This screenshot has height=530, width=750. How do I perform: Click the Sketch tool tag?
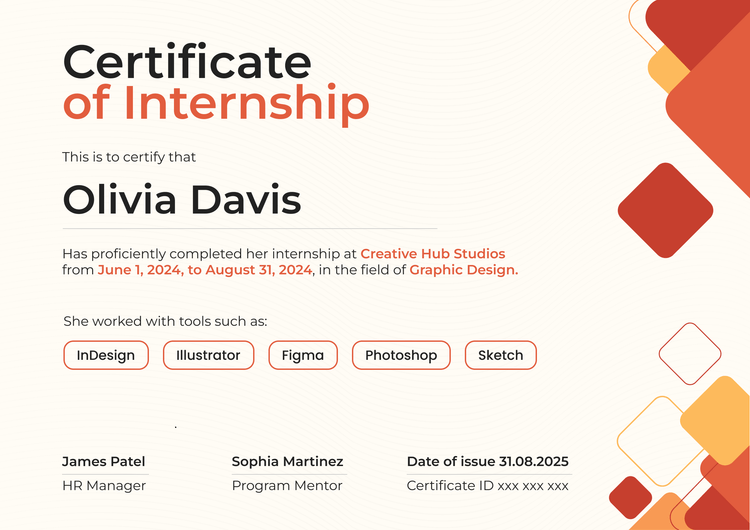[x=500, y=355]
